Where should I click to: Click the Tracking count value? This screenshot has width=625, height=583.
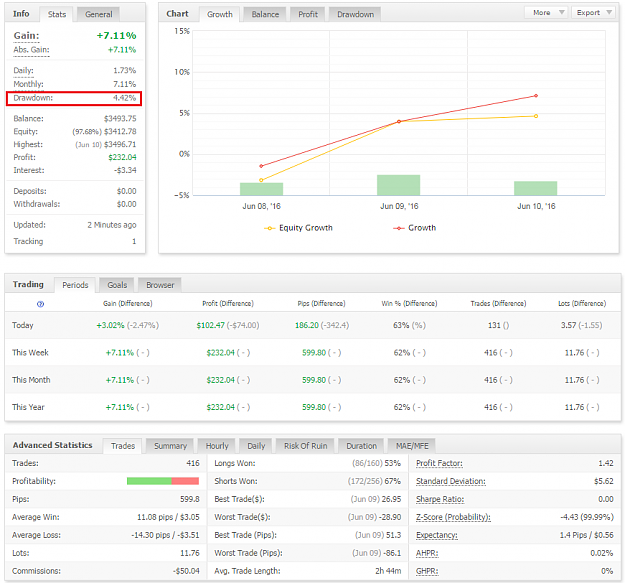pyautogui.click(x=134, y=241)
